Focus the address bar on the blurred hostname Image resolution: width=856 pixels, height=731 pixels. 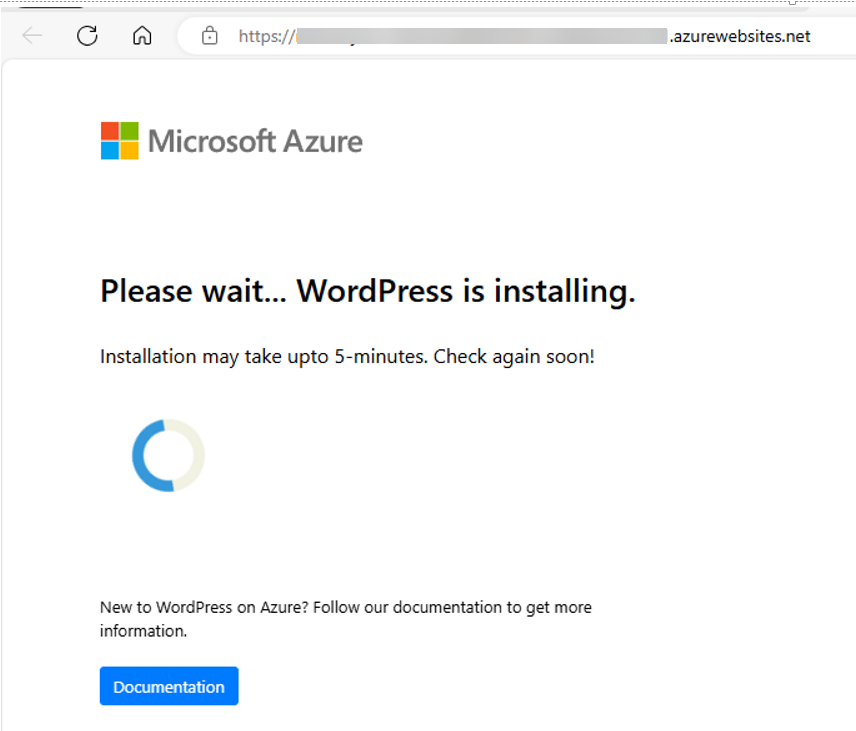coord(482,36)
